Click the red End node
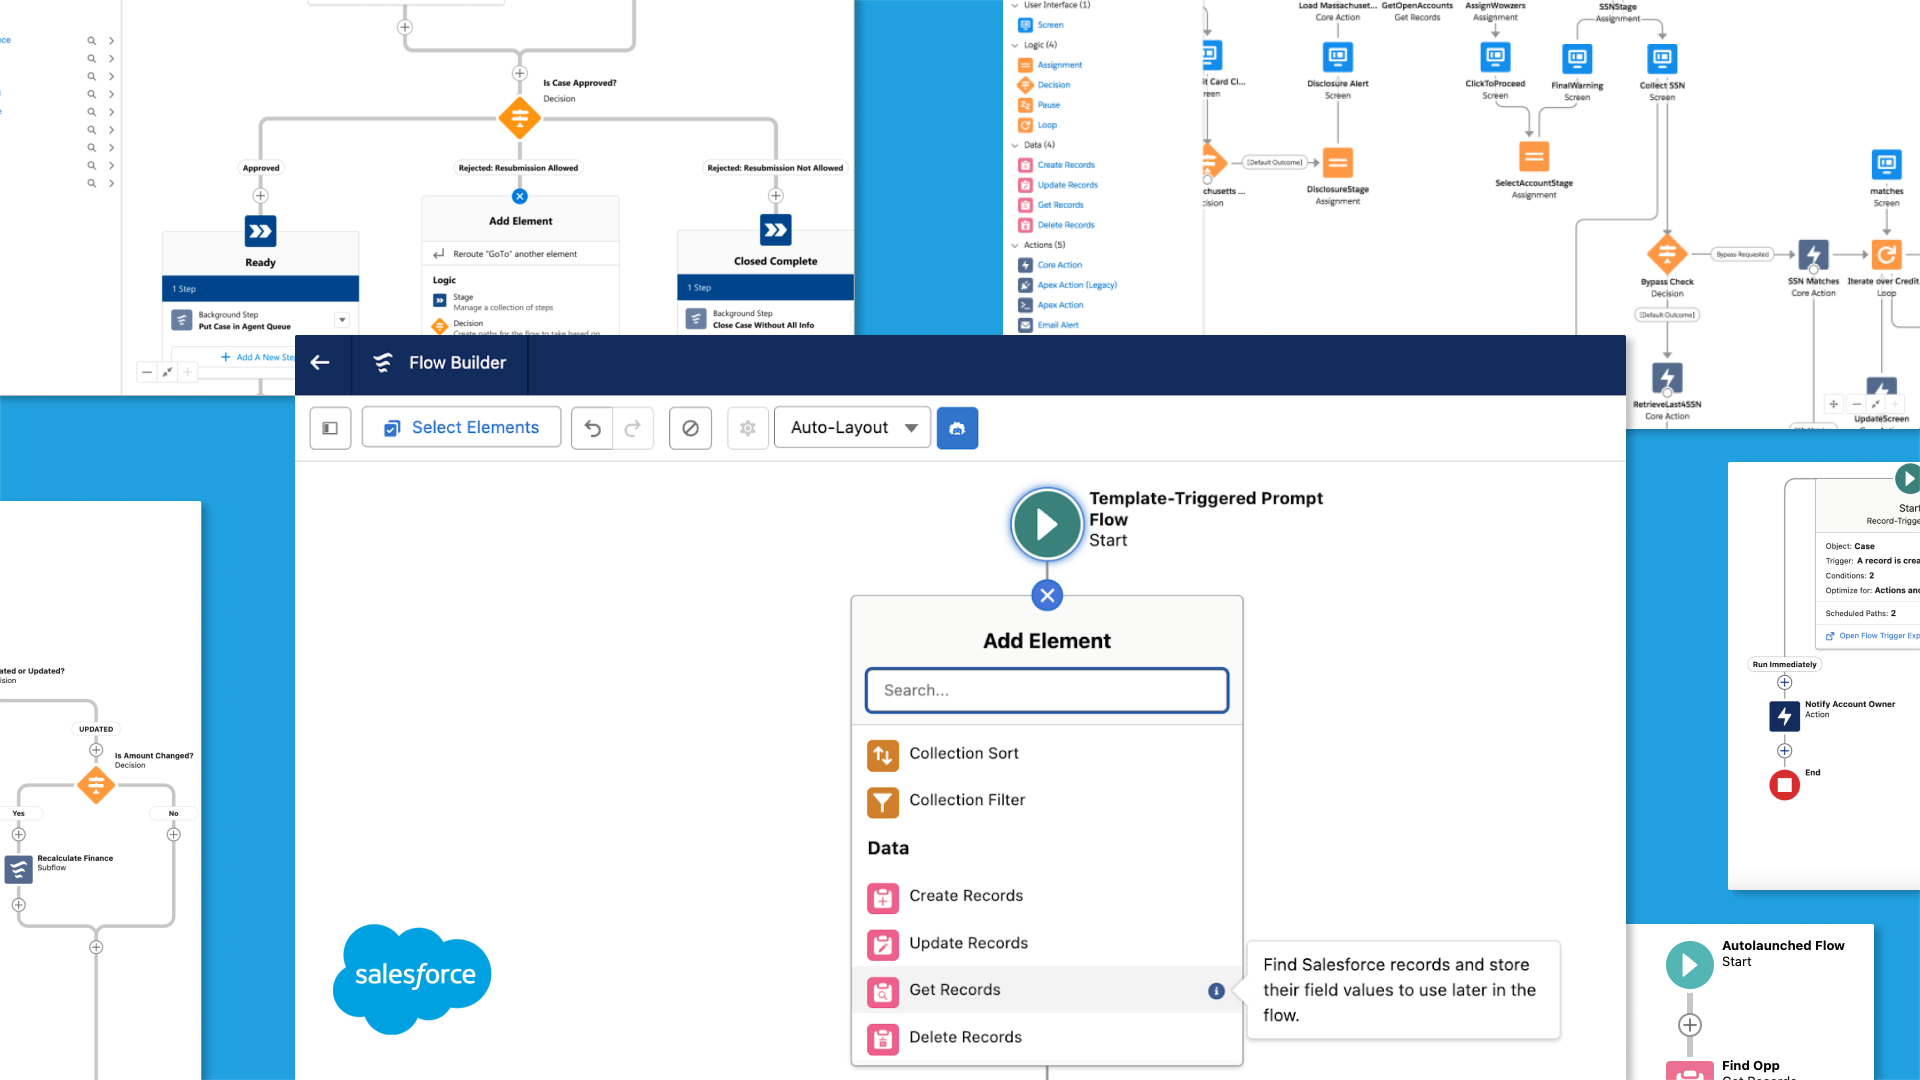The height and width of the screenshot is (1080, 1920). pos(1785,785)
